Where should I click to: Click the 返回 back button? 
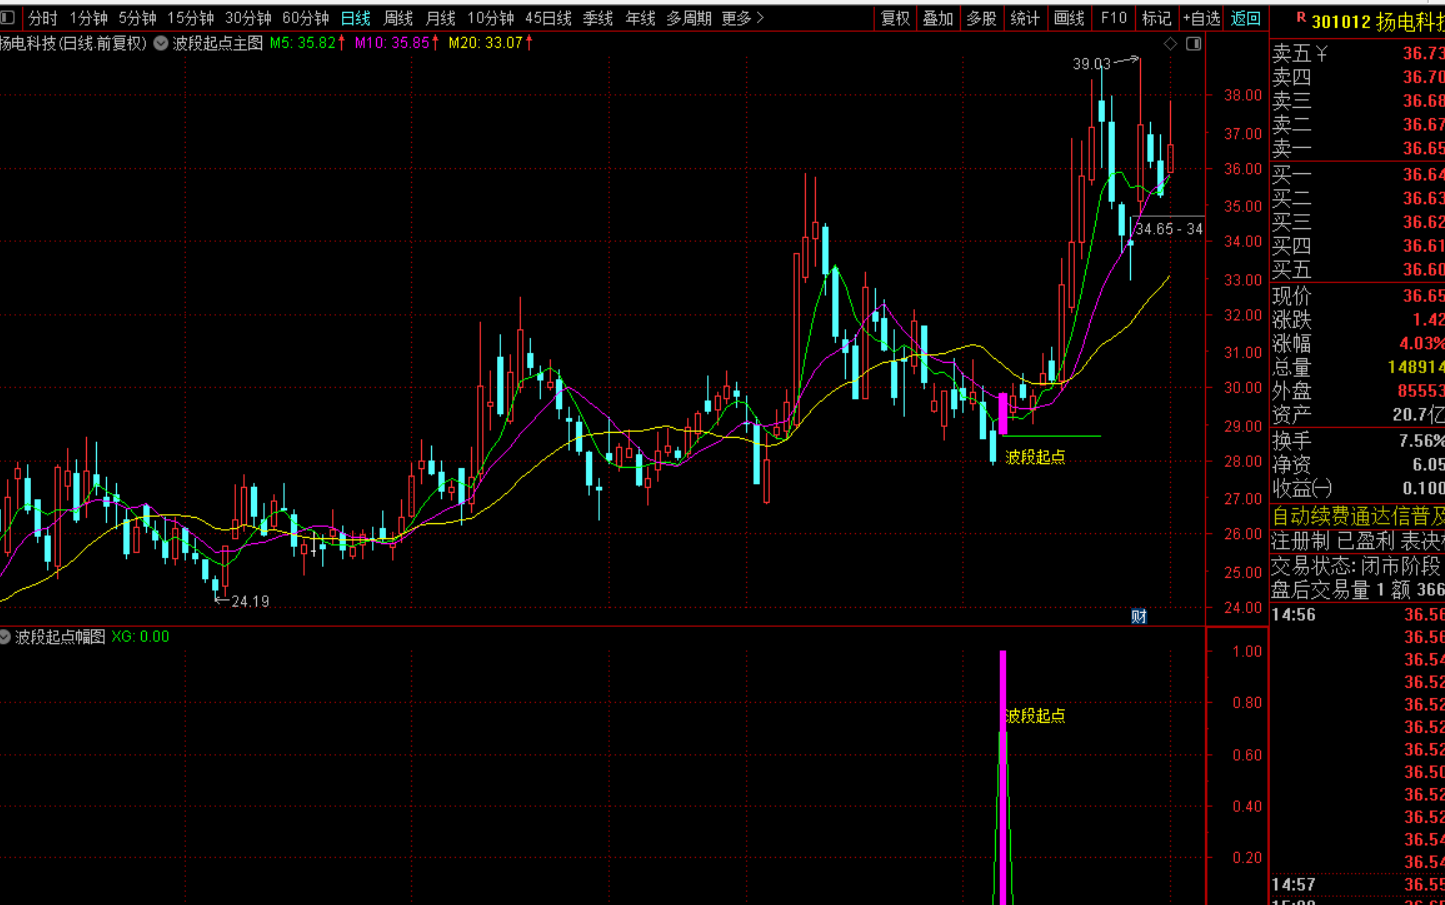point(1246,18)
